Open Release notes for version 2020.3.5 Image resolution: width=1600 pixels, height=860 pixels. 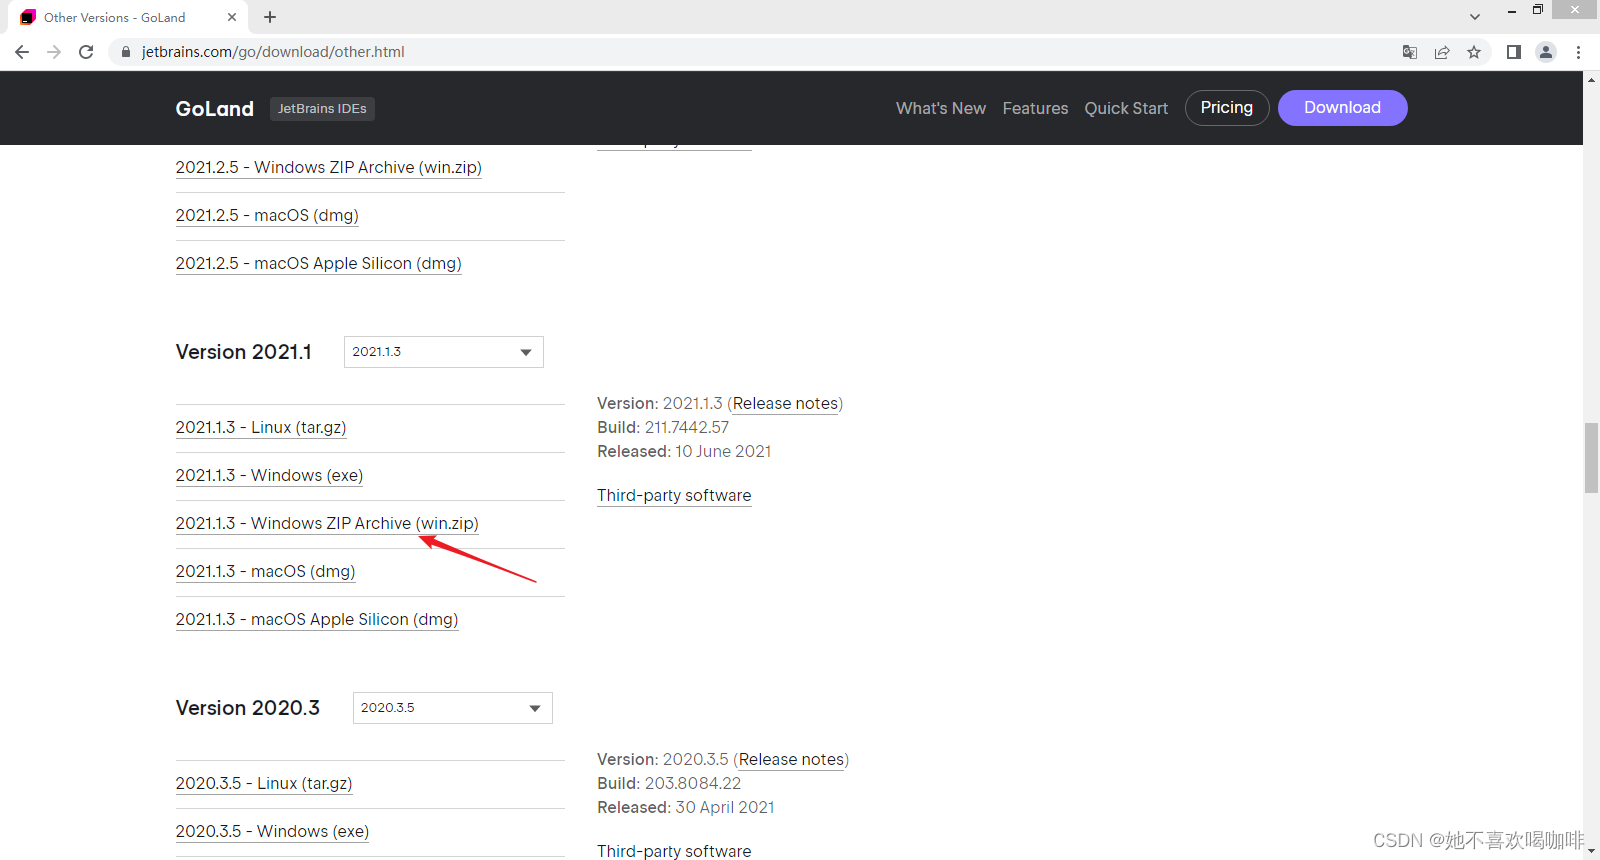click(x=791, y=760)
